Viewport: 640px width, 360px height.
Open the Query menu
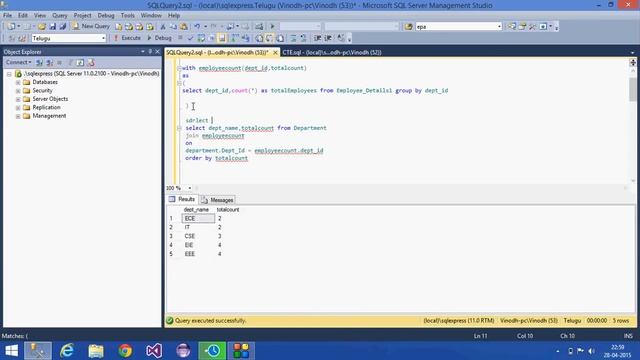(60, 16)
